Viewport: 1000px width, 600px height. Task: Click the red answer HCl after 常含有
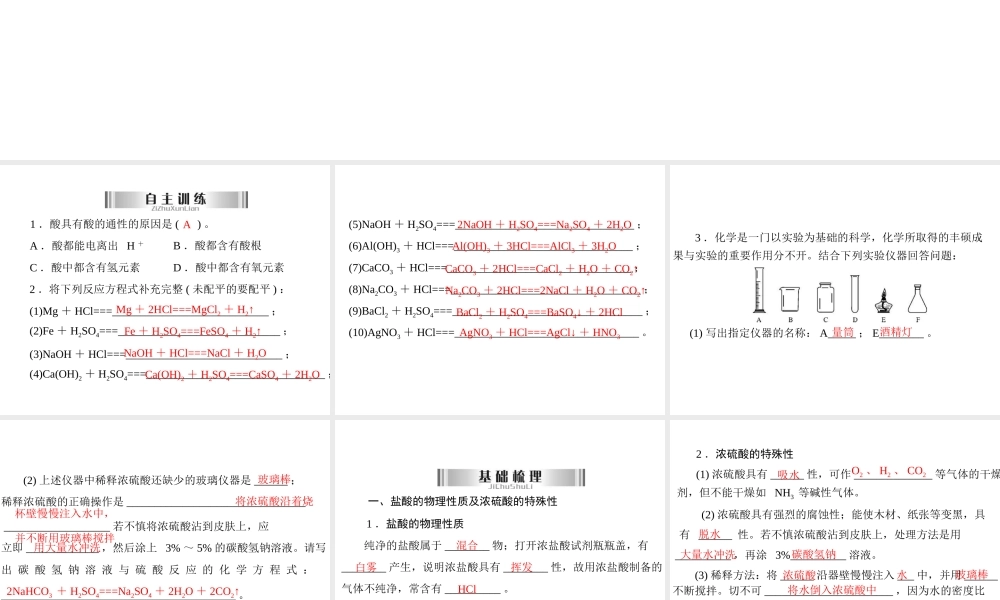[467, 589]
